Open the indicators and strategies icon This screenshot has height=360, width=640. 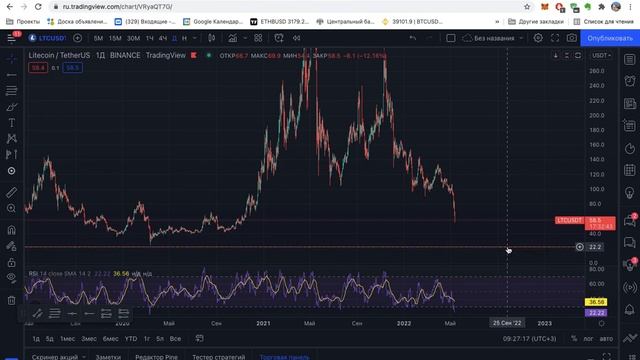click(233, 38)
